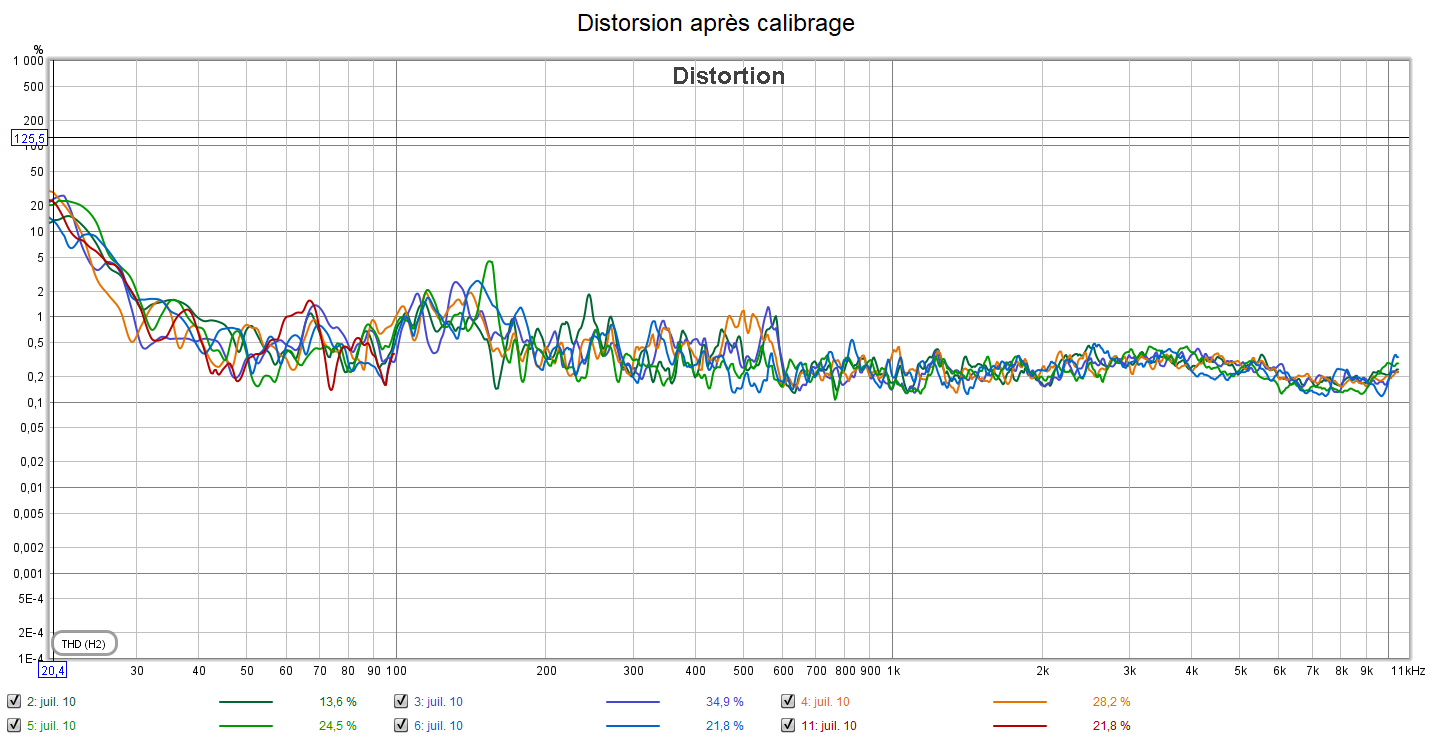The image size is (1433, 740).
Task: Uncheck the '11: juil. 10' red trace
Action: coord(788,725)
